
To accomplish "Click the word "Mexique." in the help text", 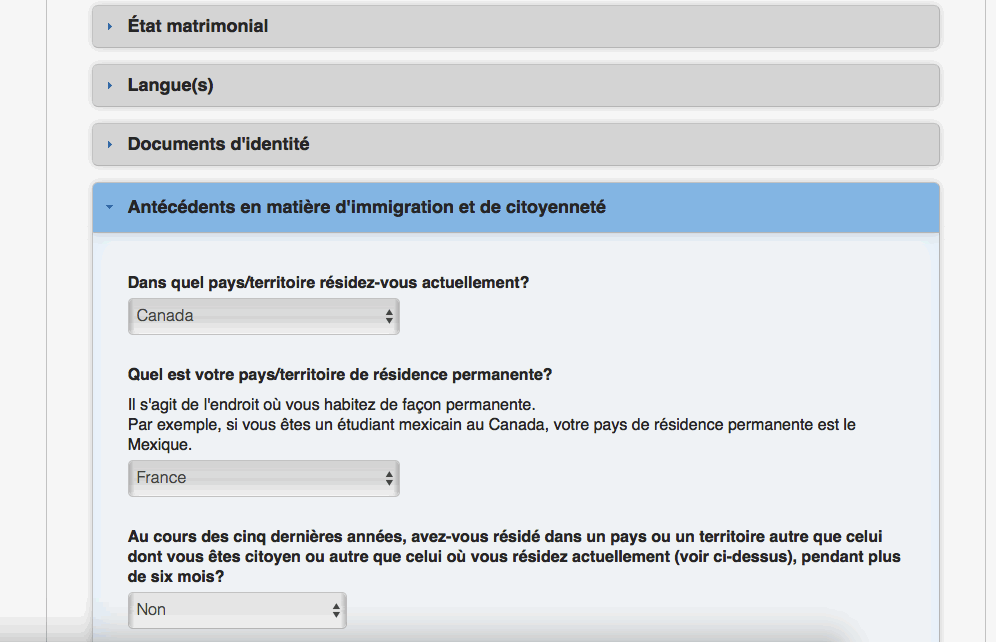I will 159,445.
